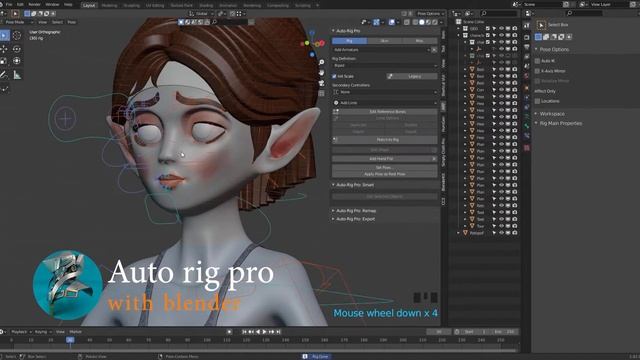Open the Rig Definition dropdown

[x=385, y=66]
